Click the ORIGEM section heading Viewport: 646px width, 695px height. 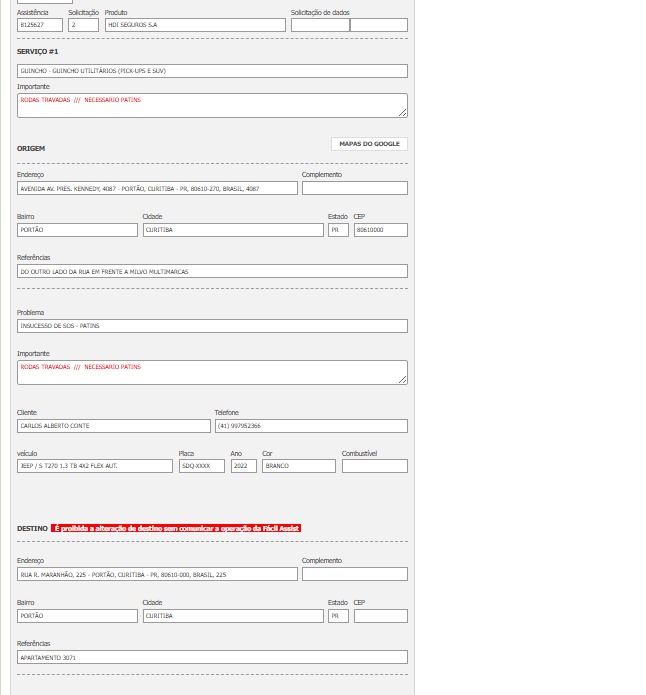click(x=31, y=148)
